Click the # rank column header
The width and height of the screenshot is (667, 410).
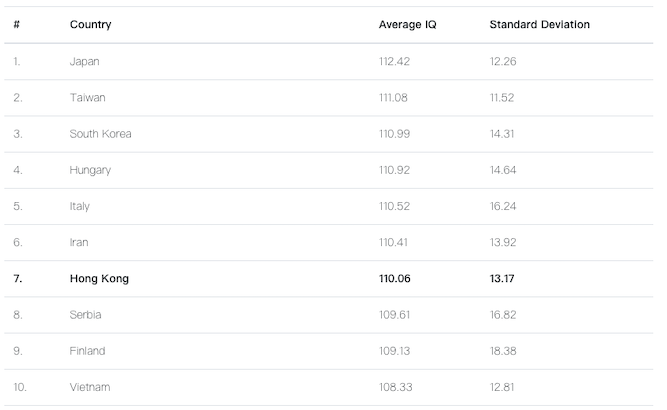coord(17,25)
